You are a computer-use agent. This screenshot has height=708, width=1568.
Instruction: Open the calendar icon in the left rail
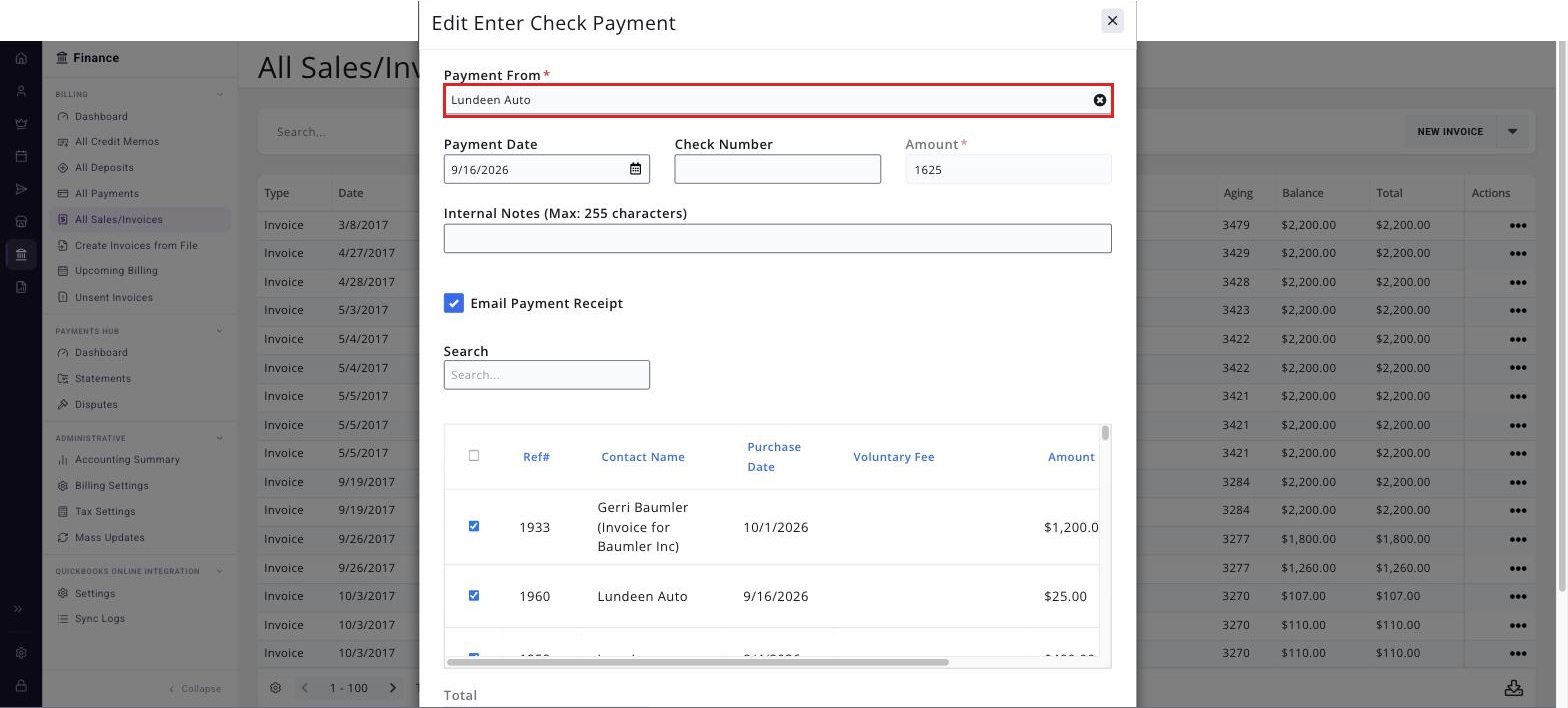pos(21,156)
